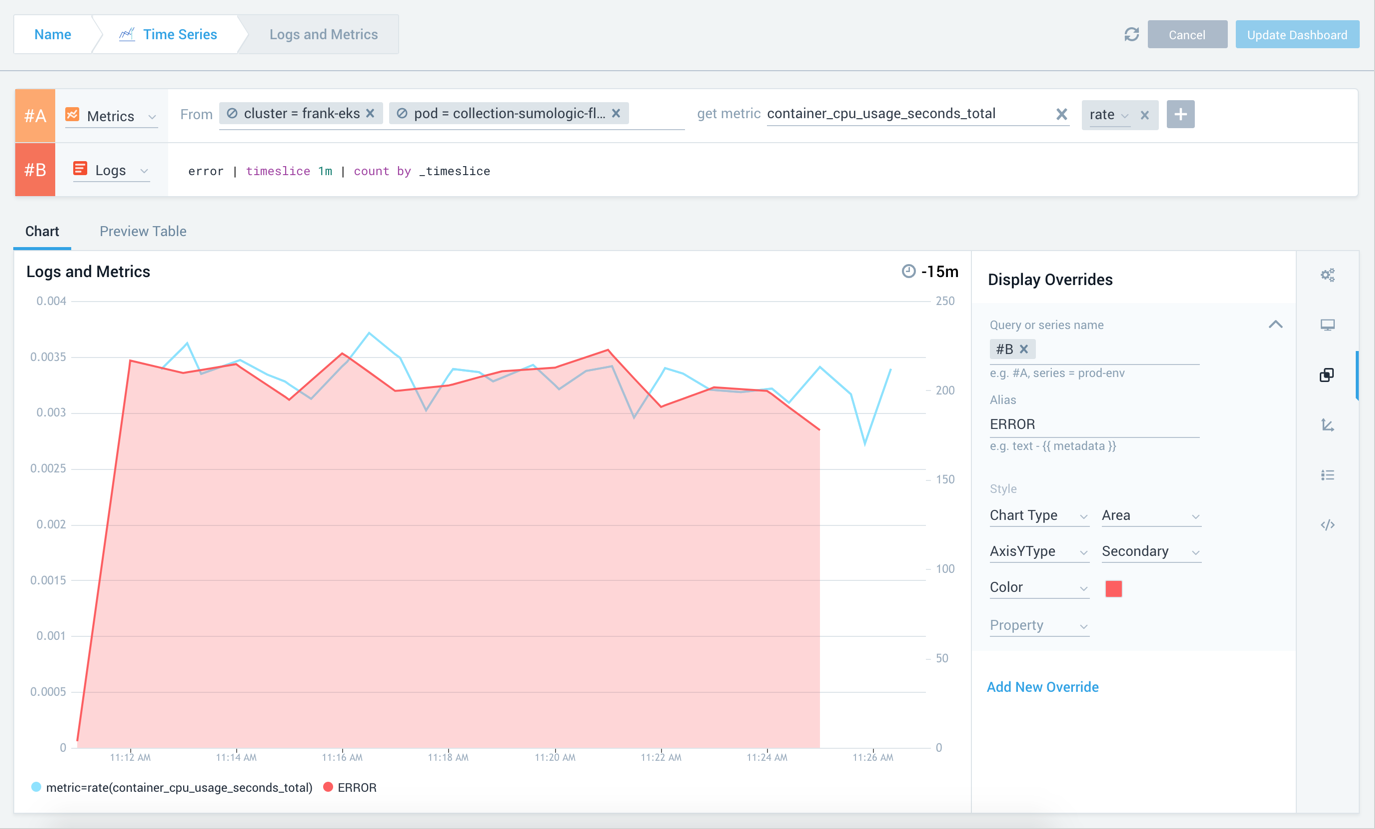Click the refresh icon near Update Dashboard
Screen dimensions: 1375x829
tap(1131, 33)
